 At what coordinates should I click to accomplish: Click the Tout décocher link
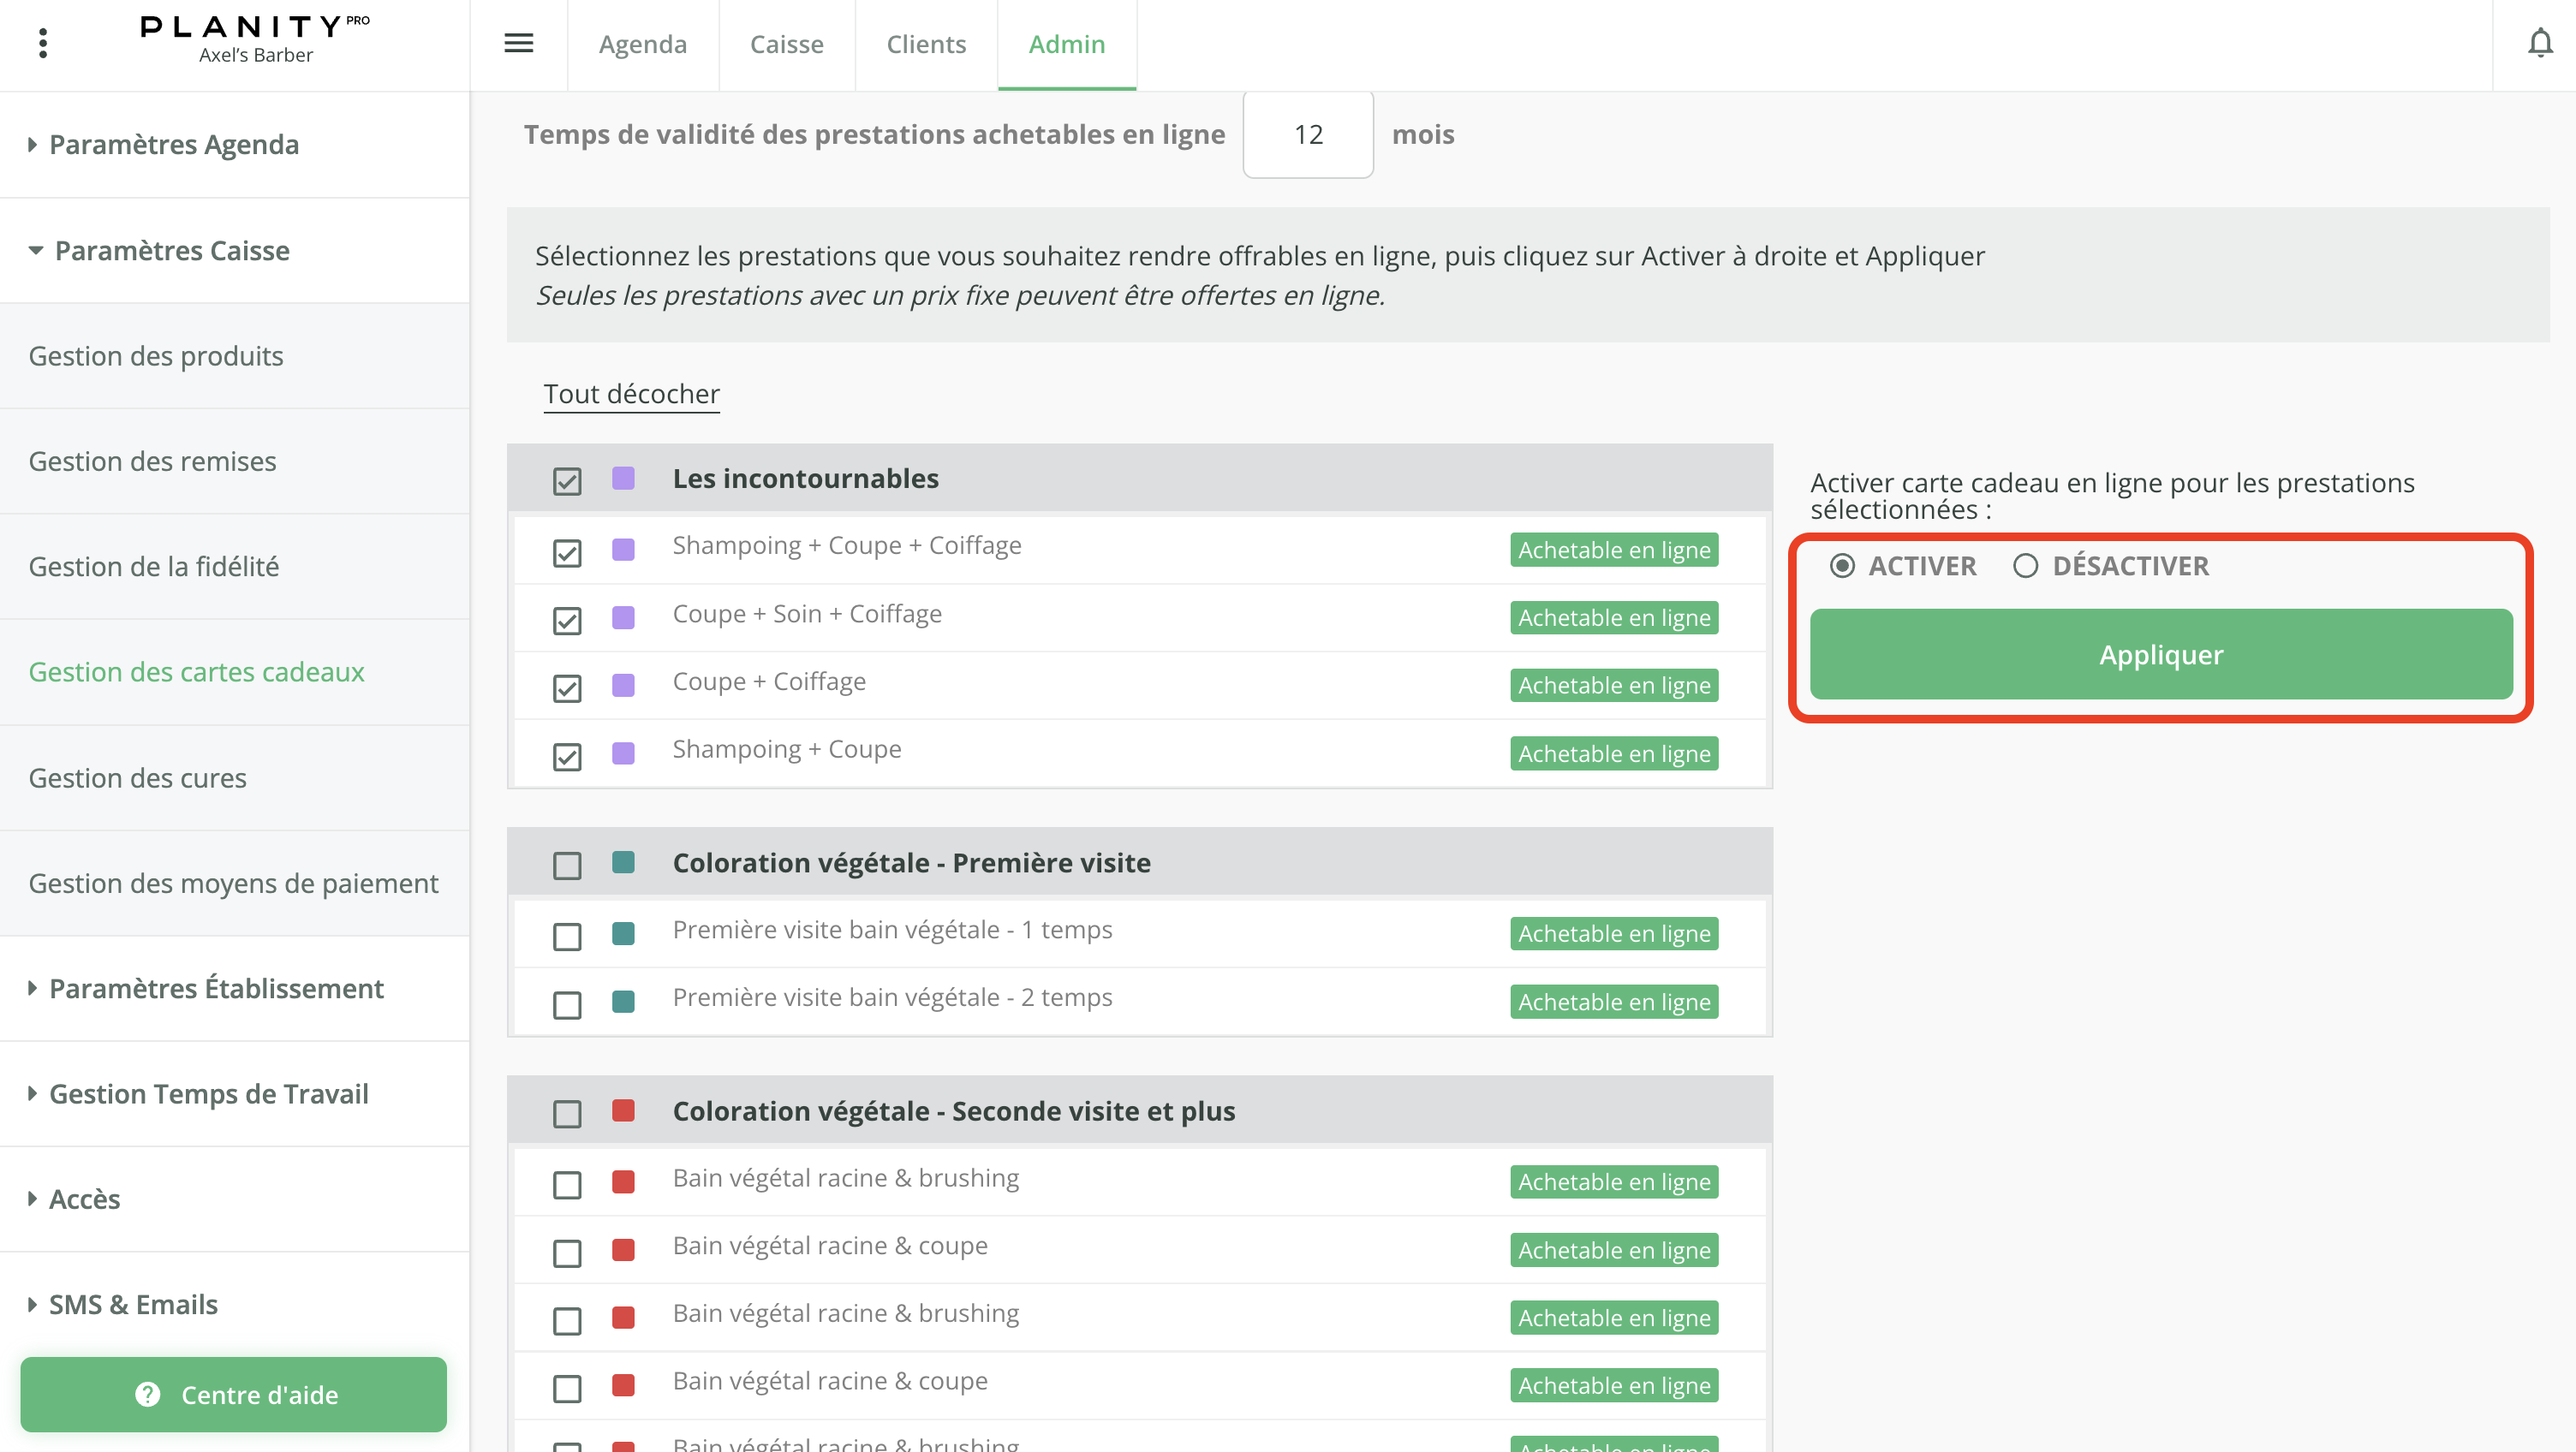click(x=631, y=394)
